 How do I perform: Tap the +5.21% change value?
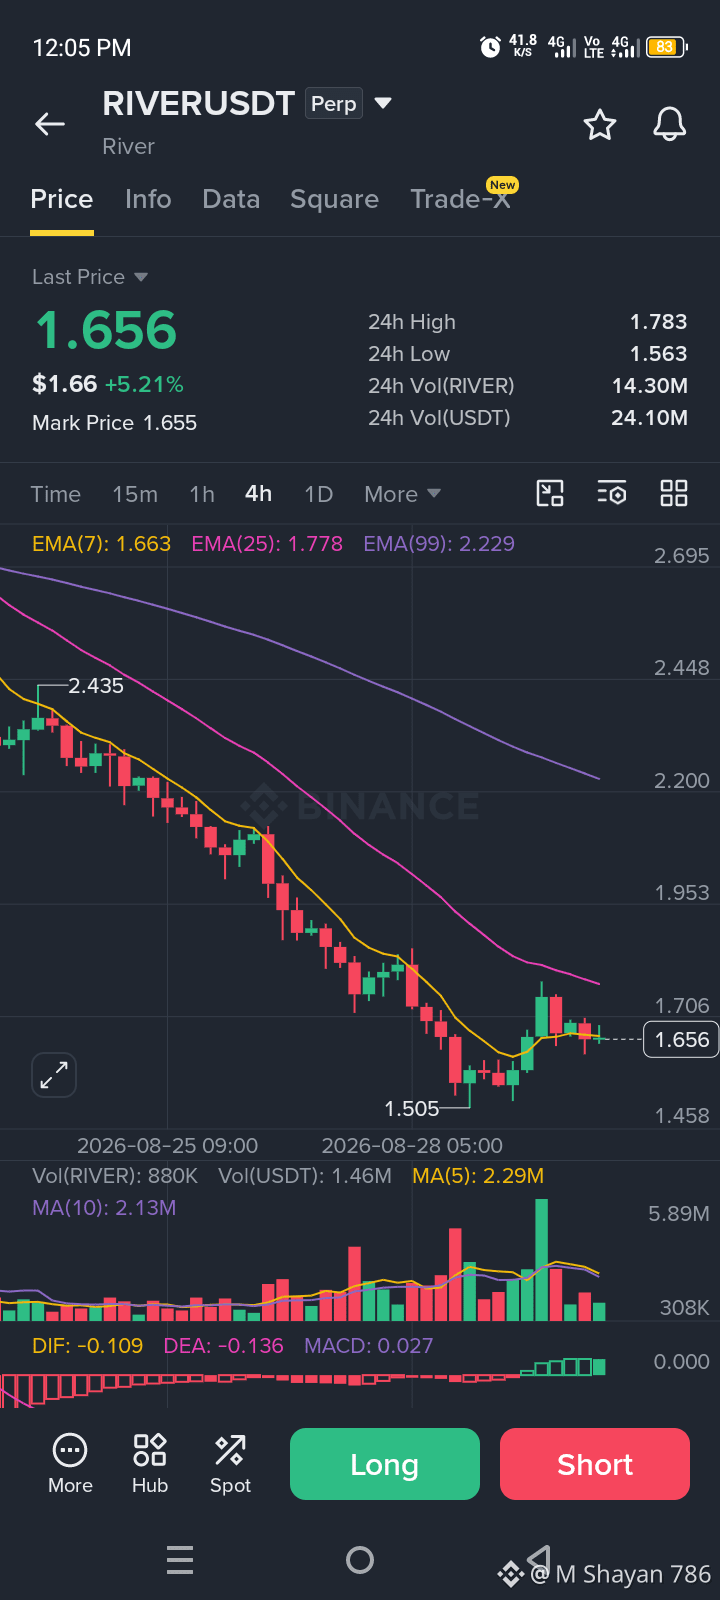tap(145, 384)
